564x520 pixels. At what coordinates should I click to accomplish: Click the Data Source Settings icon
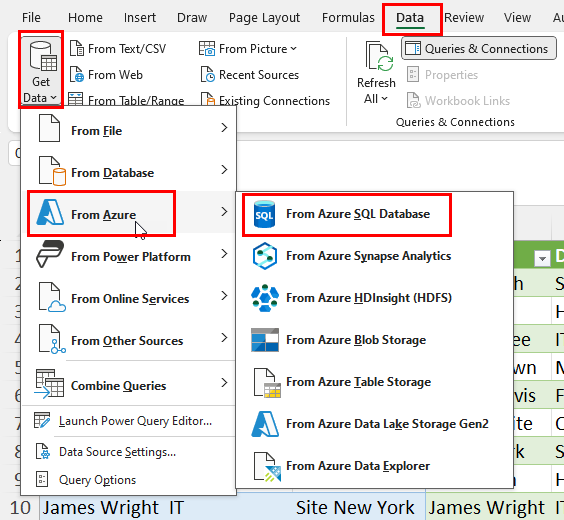[42, 451]
